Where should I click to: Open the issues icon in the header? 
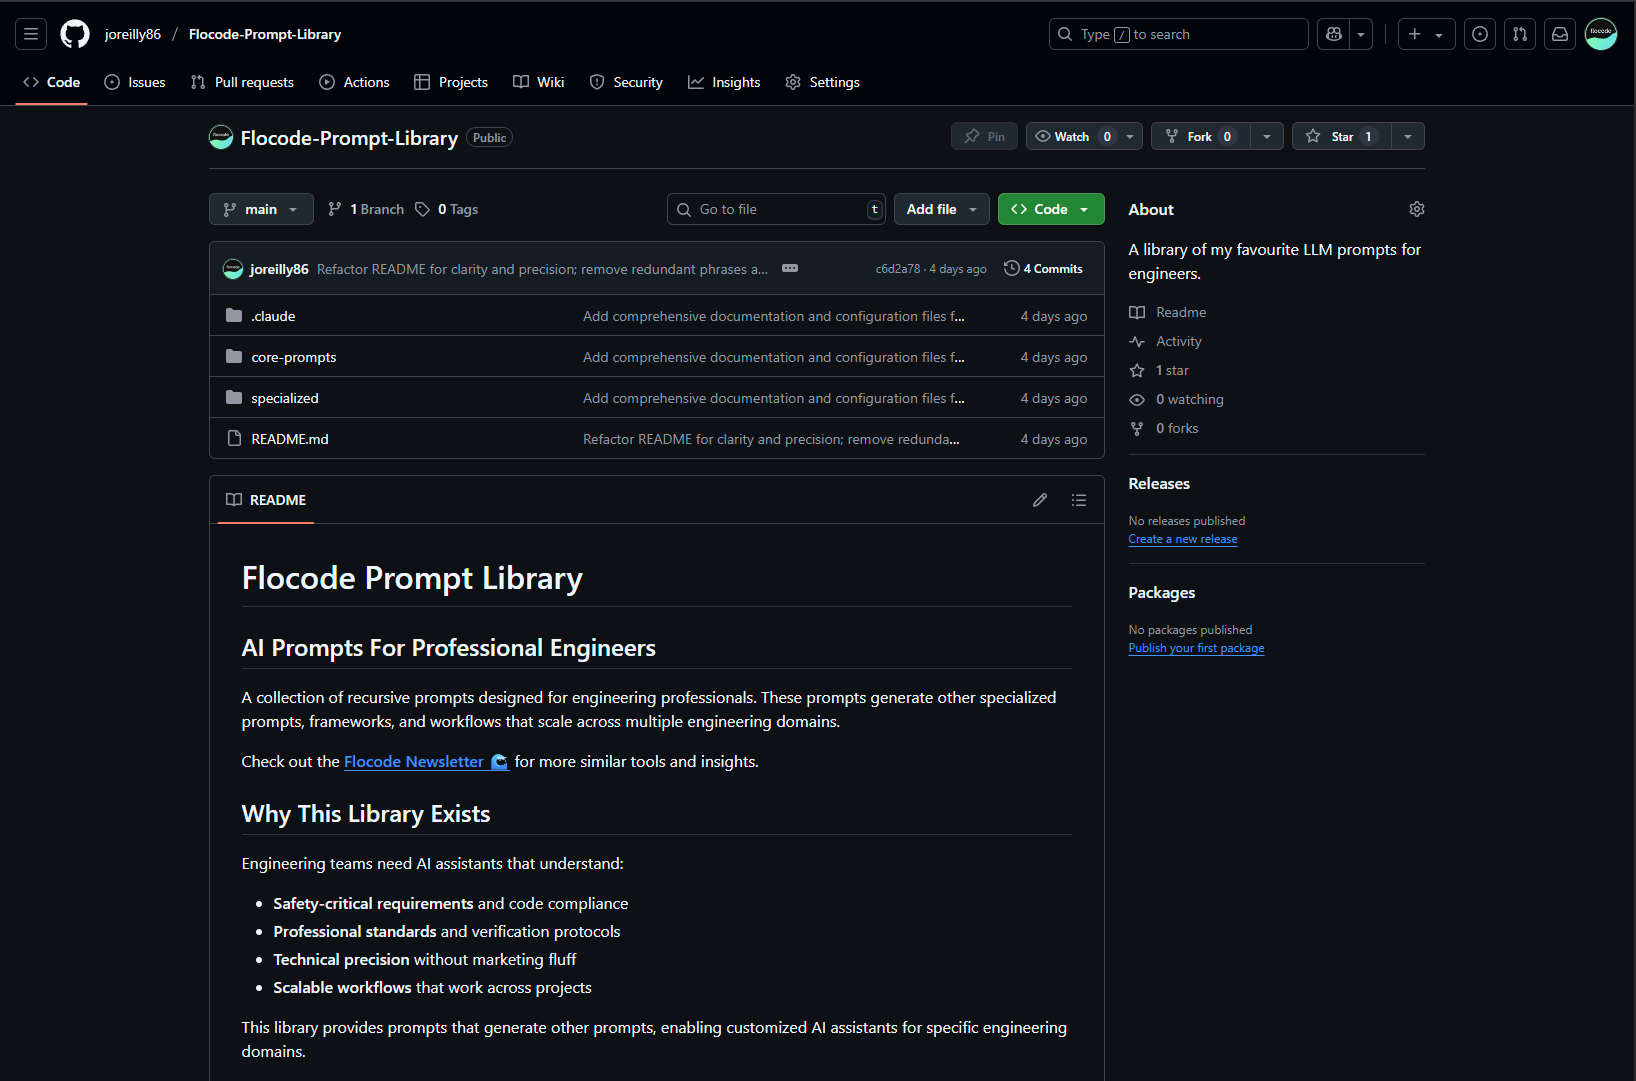point(1480,34)
